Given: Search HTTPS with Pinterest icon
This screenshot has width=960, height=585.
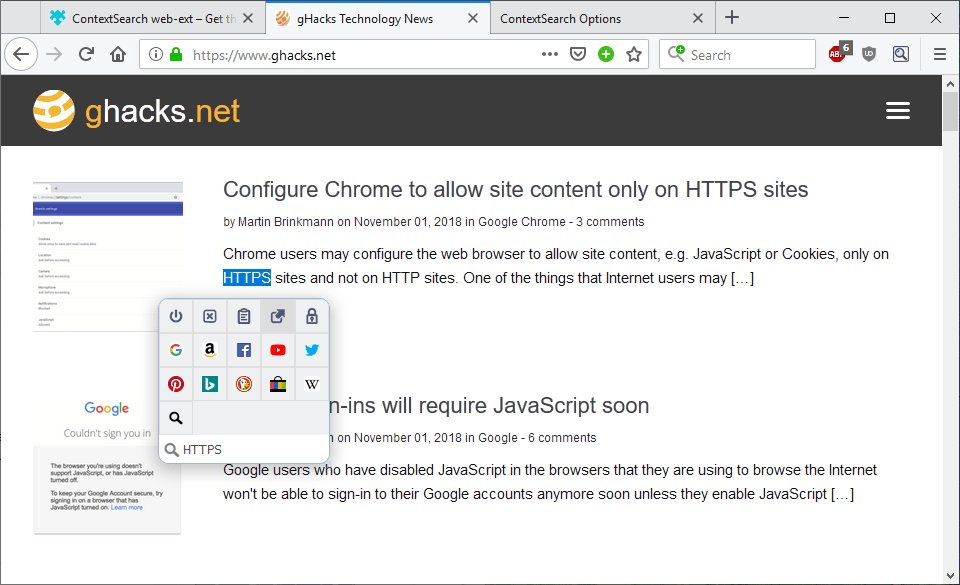Looking at the screenshot, I should 176,384.
